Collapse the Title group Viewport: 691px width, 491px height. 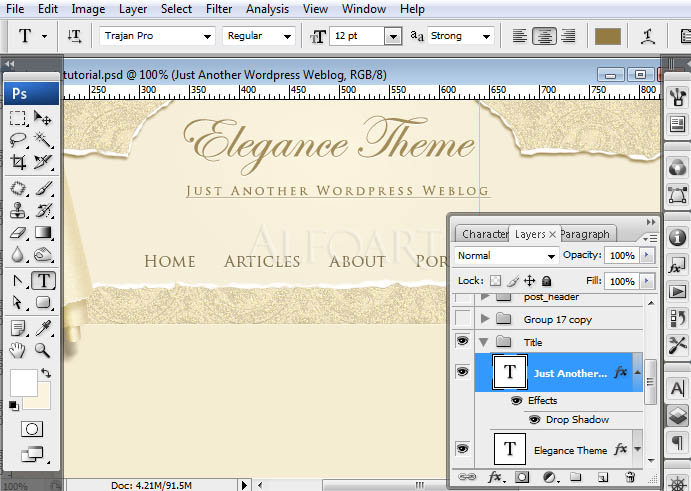click(x=484, y=342)
